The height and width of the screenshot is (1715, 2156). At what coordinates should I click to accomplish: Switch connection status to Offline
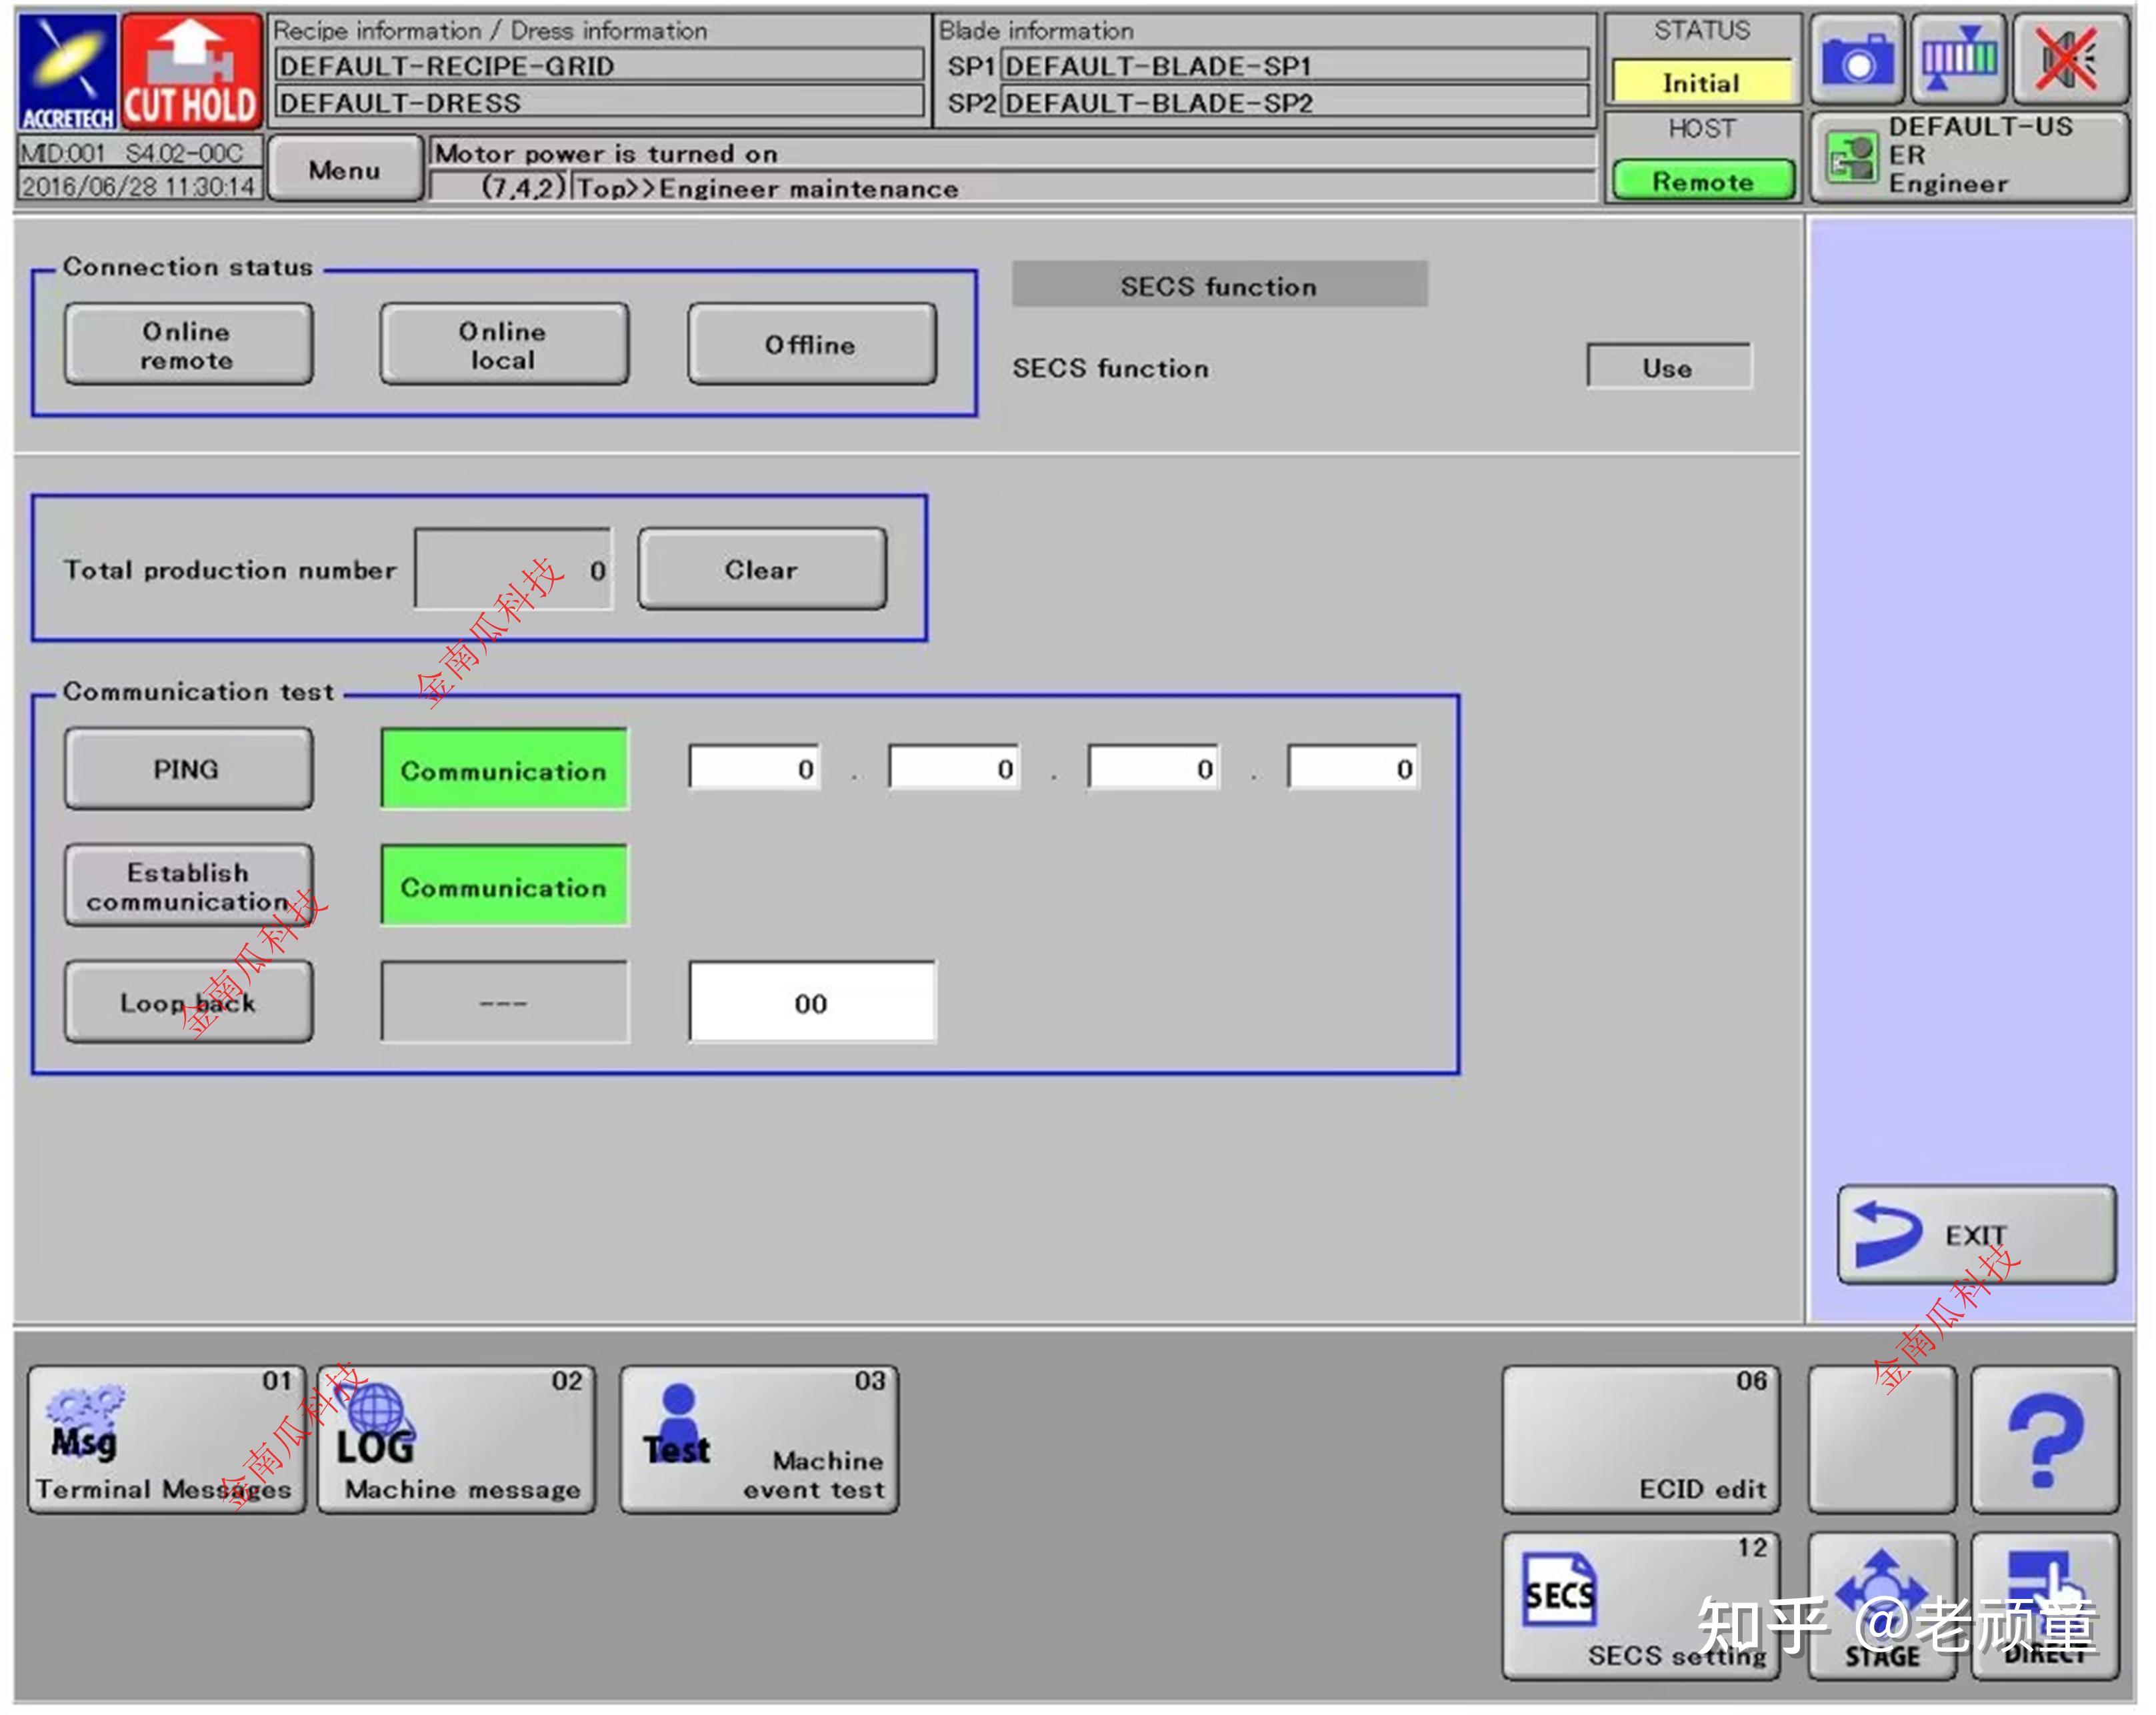click(811, 345)
